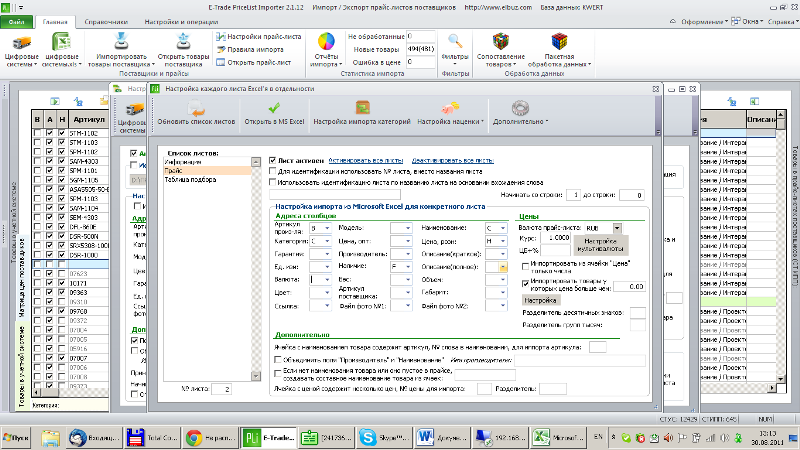
Task: Open Отчёты импорта pie chart icon
Action: coord(326,50)
